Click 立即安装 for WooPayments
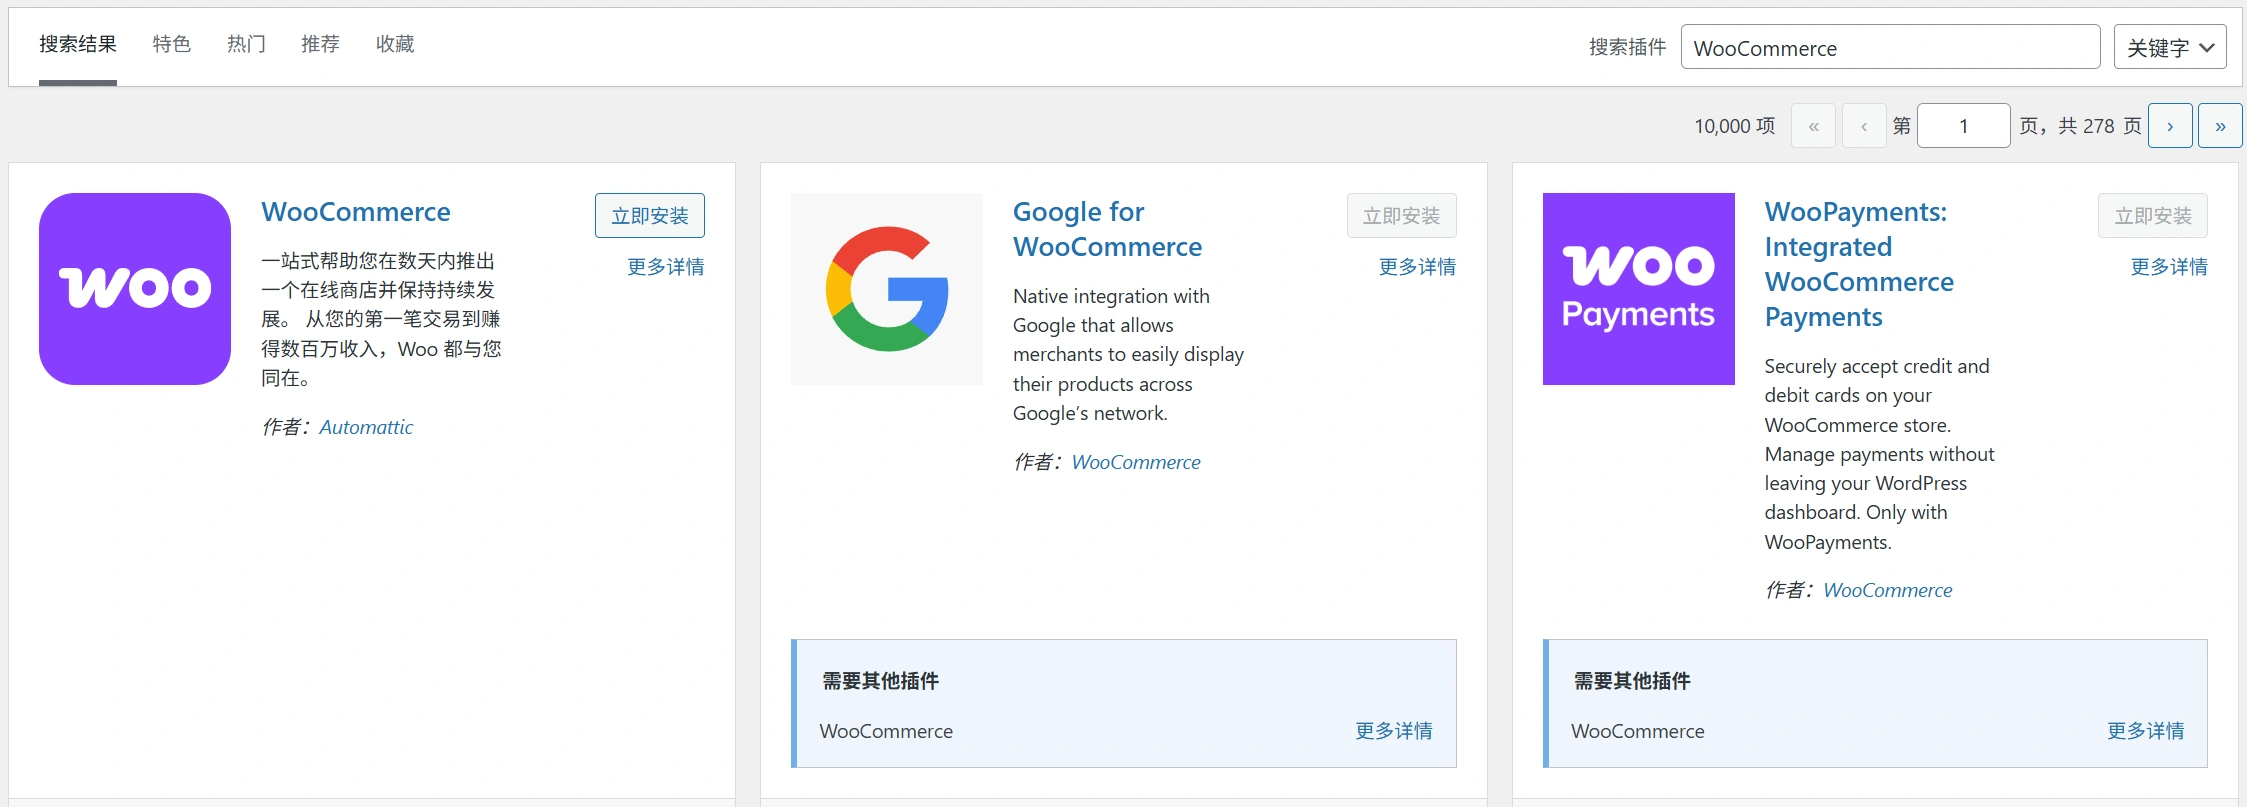 2153,216
